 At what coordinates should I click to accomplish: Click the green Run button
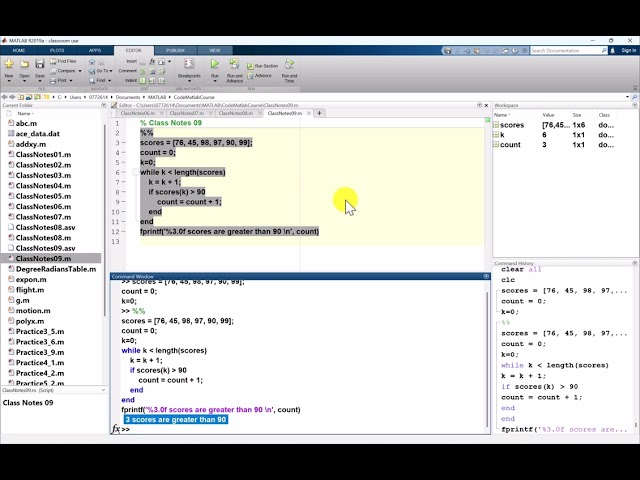[x=215, y=64]
